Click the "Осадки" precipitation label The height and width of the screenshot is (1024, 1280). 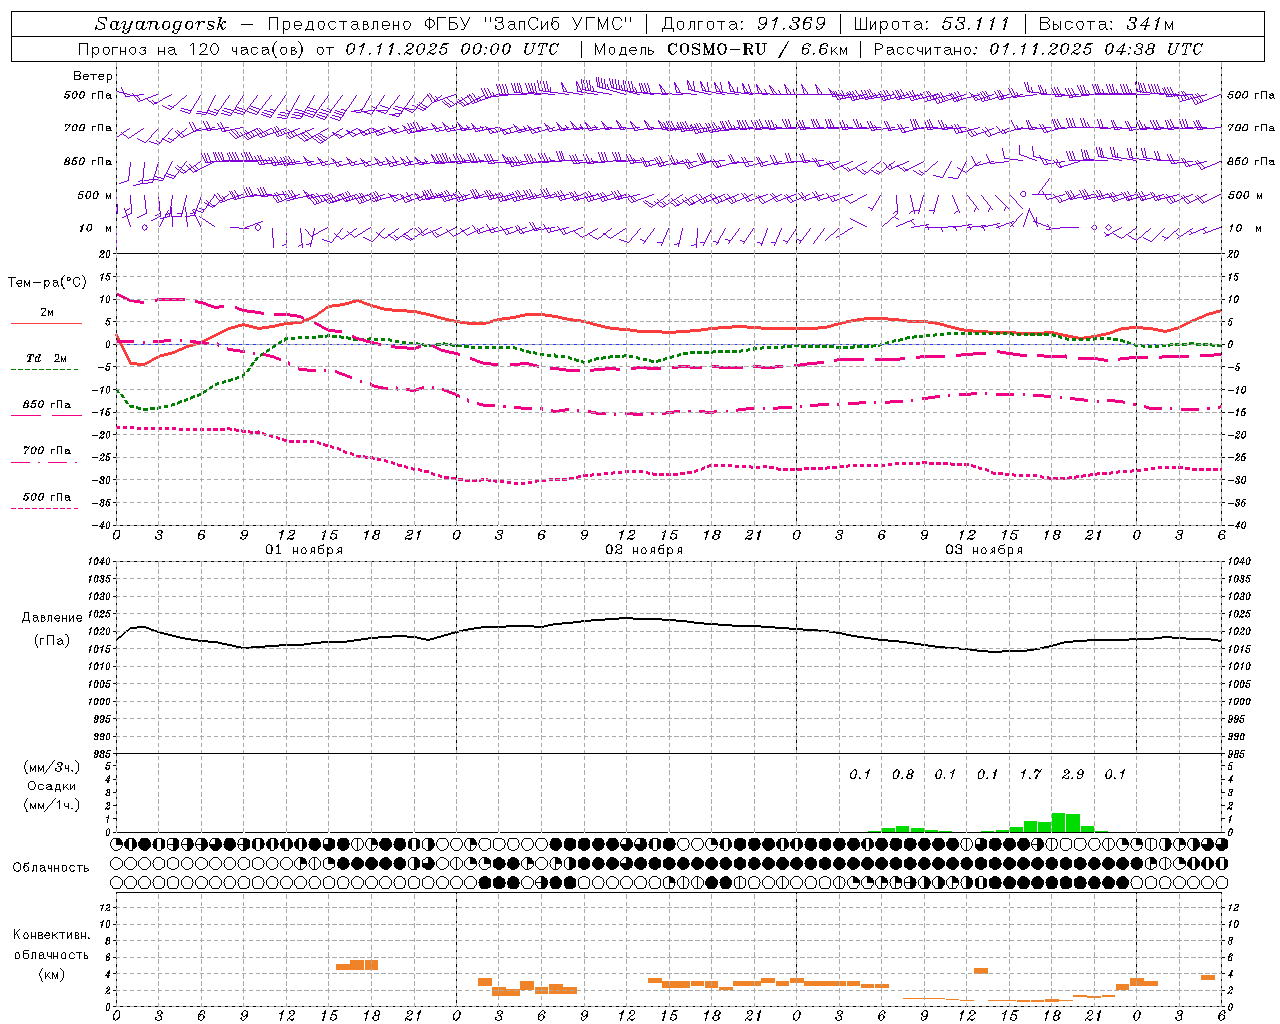click(x=52, y=786)
